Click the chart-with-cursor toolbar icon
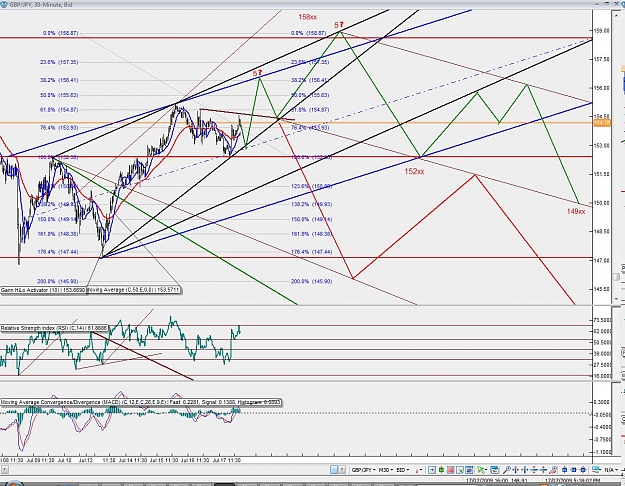This screenshot has height=486, width=625. tap(460, 470)
